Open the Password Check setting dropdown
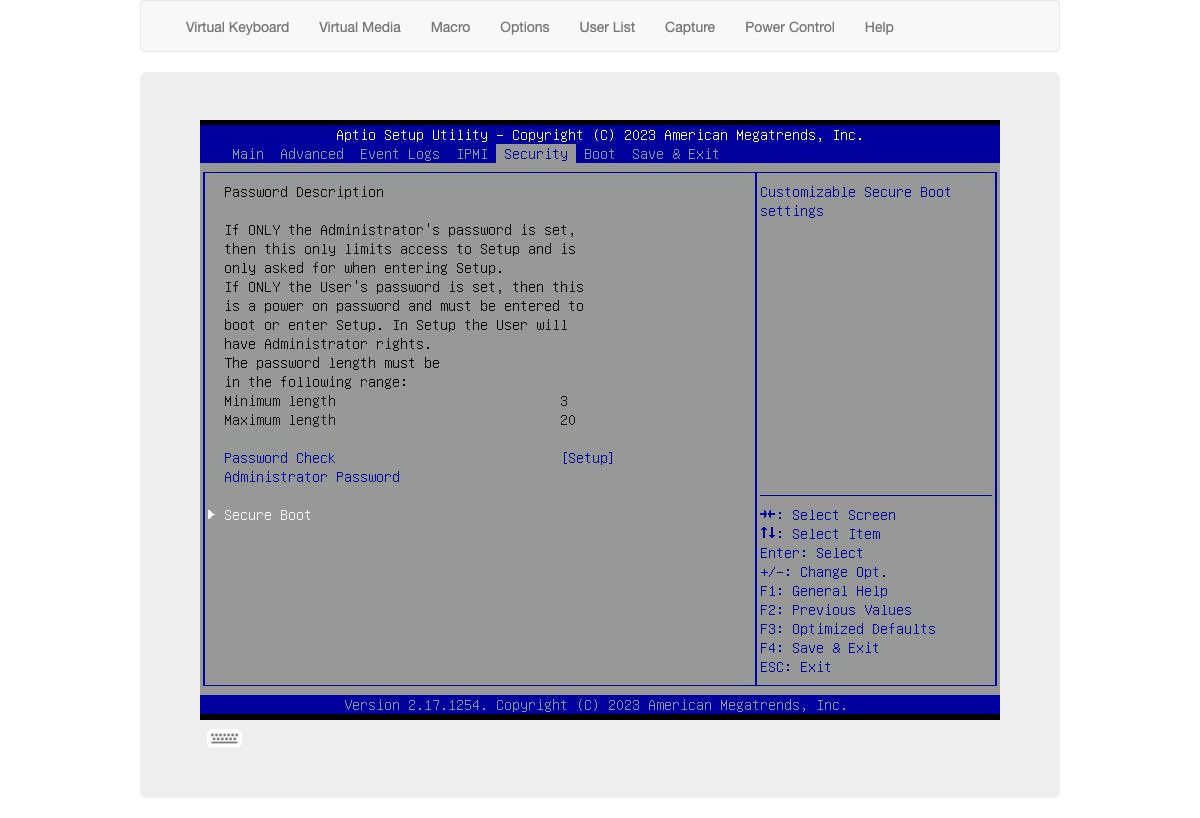The width and height of the screenshot is (1200, 818). [588, 458]
